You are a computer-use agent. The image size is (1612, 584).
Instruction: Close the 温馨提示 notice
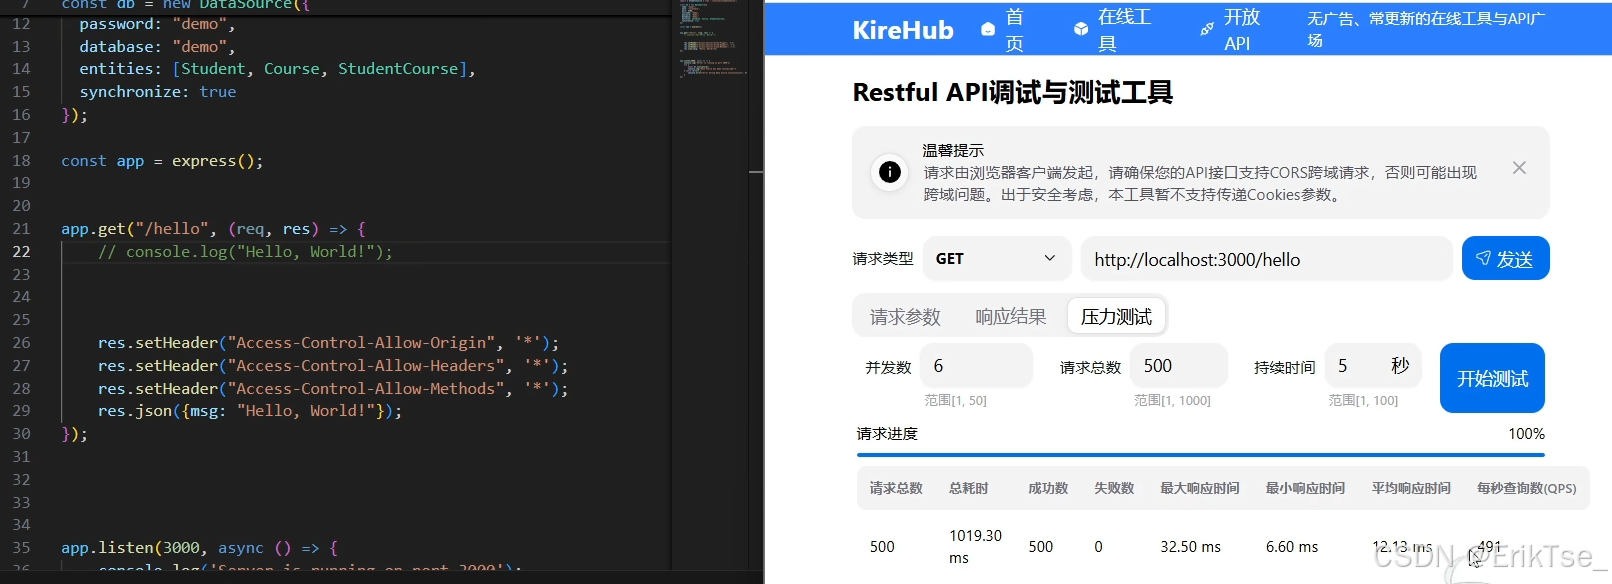pyautogui.click(x=1519, y=168)
